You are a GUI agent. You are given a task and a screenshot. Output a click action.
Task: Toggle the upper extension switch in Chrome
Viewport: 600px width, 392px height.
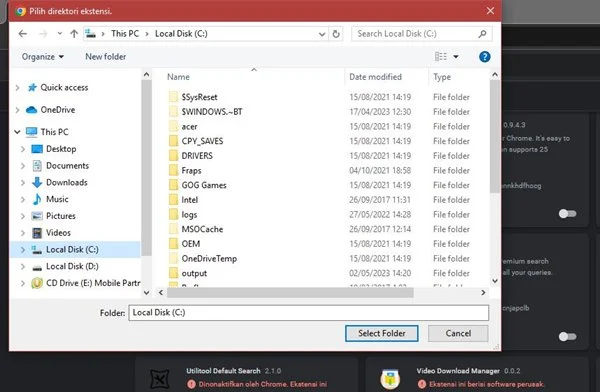pos(567,214)
